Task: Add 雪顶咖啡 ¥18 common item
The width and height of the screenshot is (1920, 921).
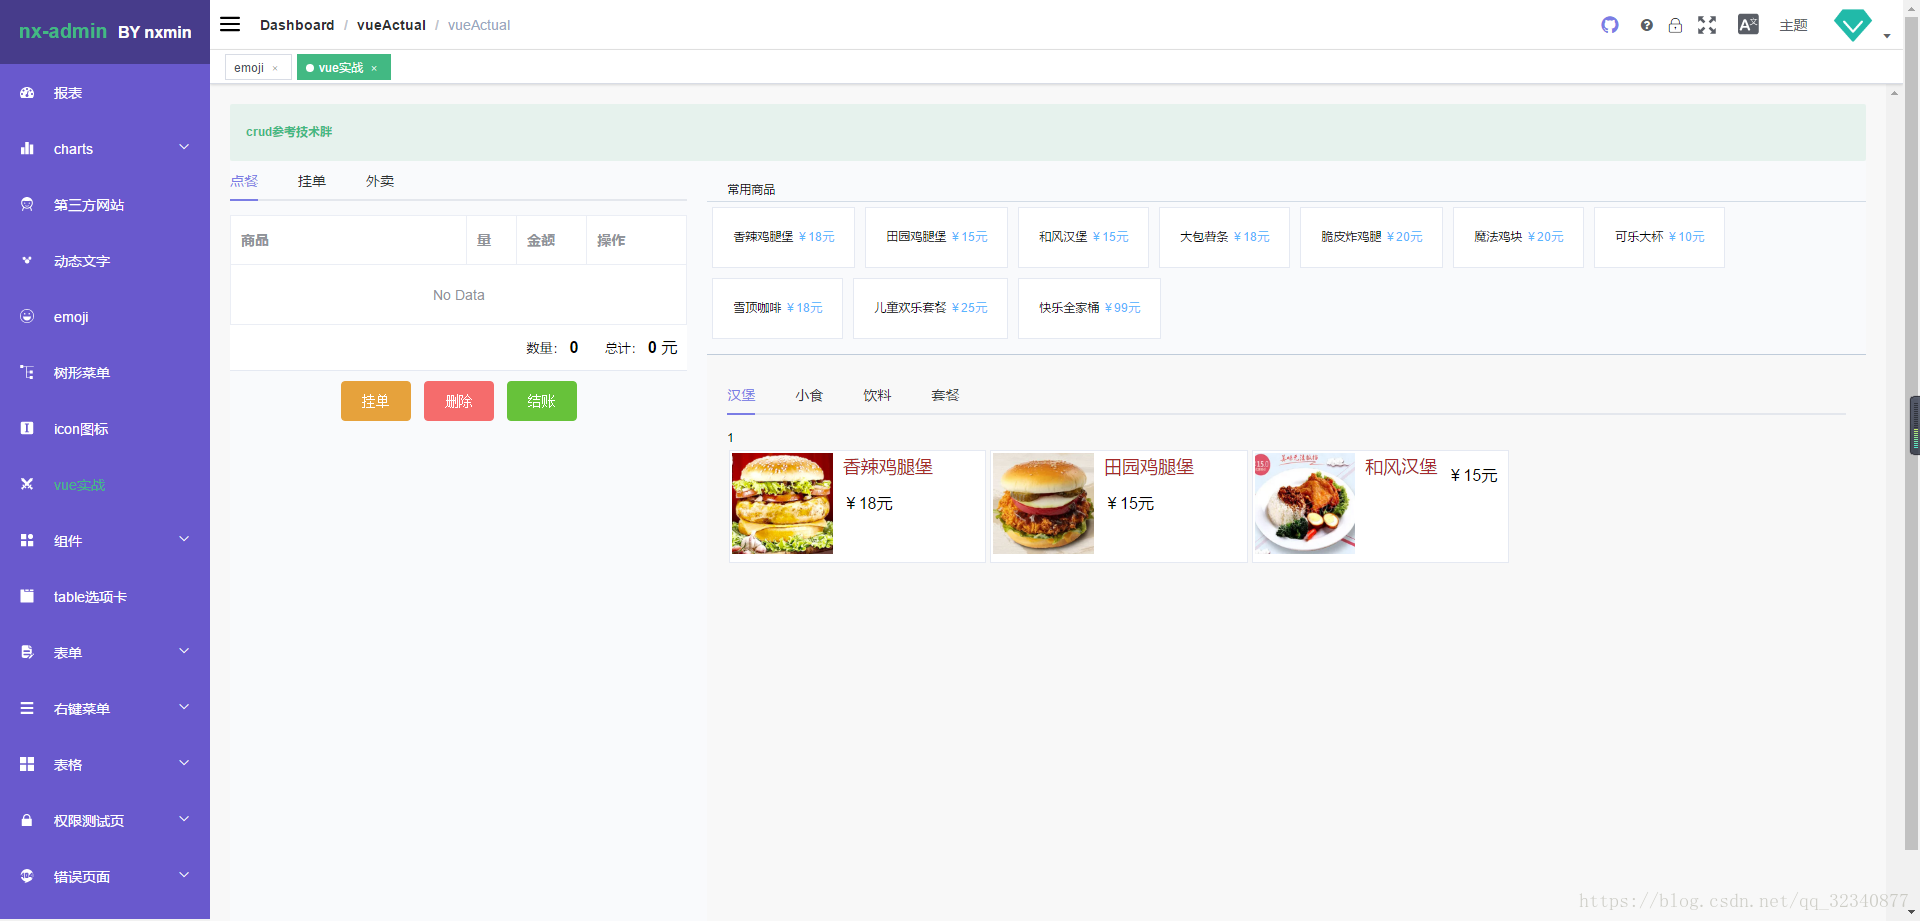Action: point(777,308)
